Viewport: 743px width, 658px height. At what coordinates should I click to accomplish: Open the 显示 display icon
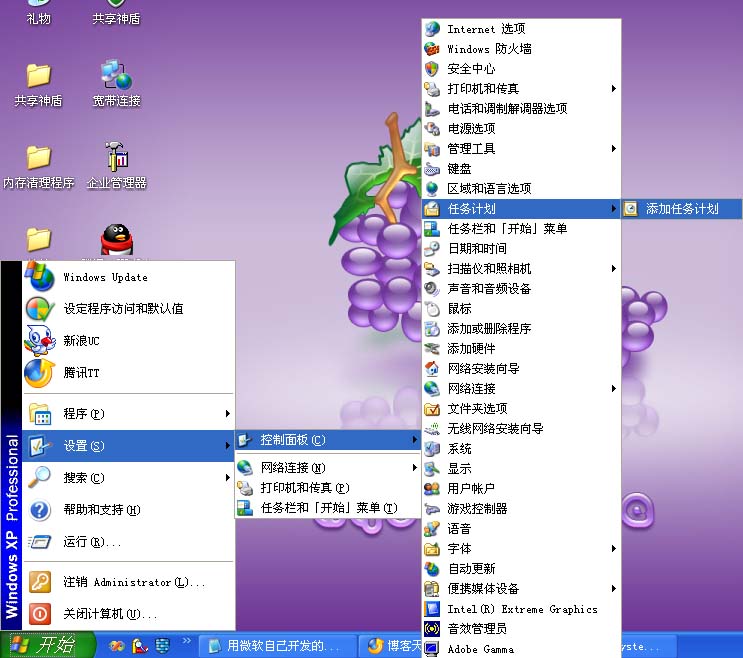coord(432,468)
